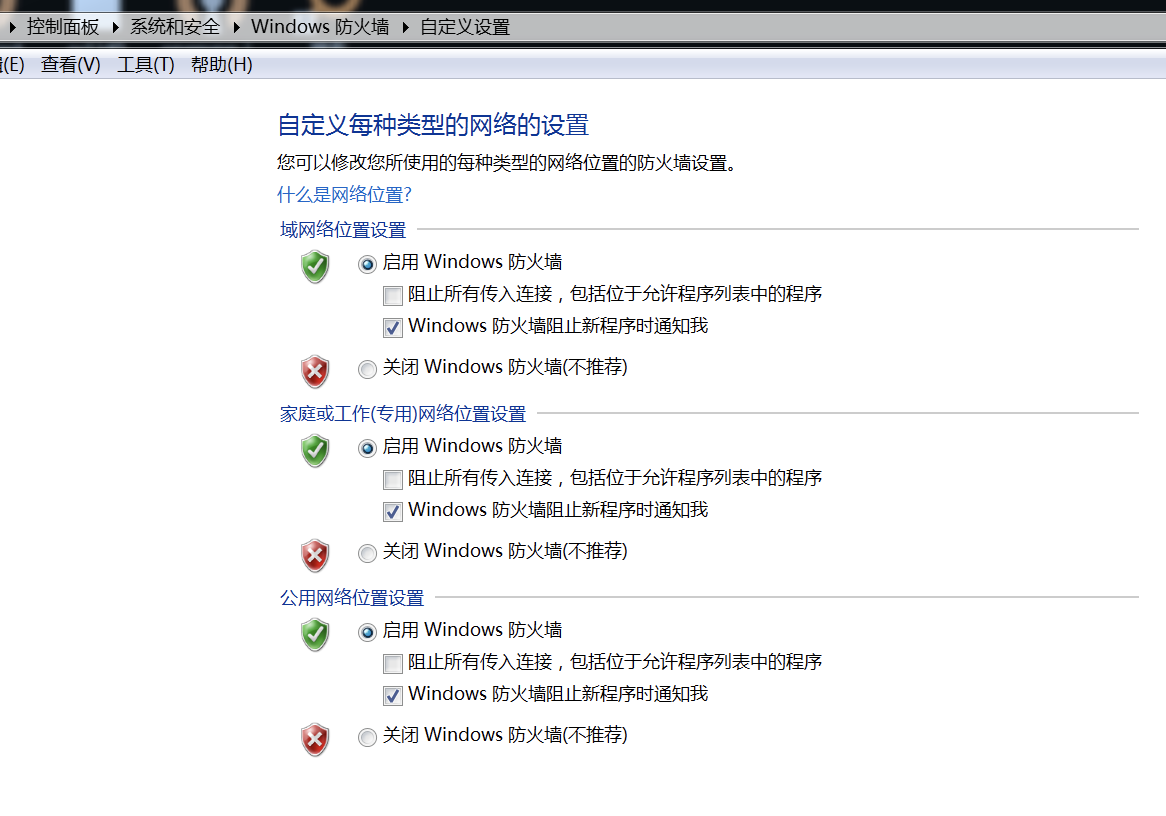
Task: Go to 控制面板 in the address breadcrumb
Action: [x=63, y=27]
